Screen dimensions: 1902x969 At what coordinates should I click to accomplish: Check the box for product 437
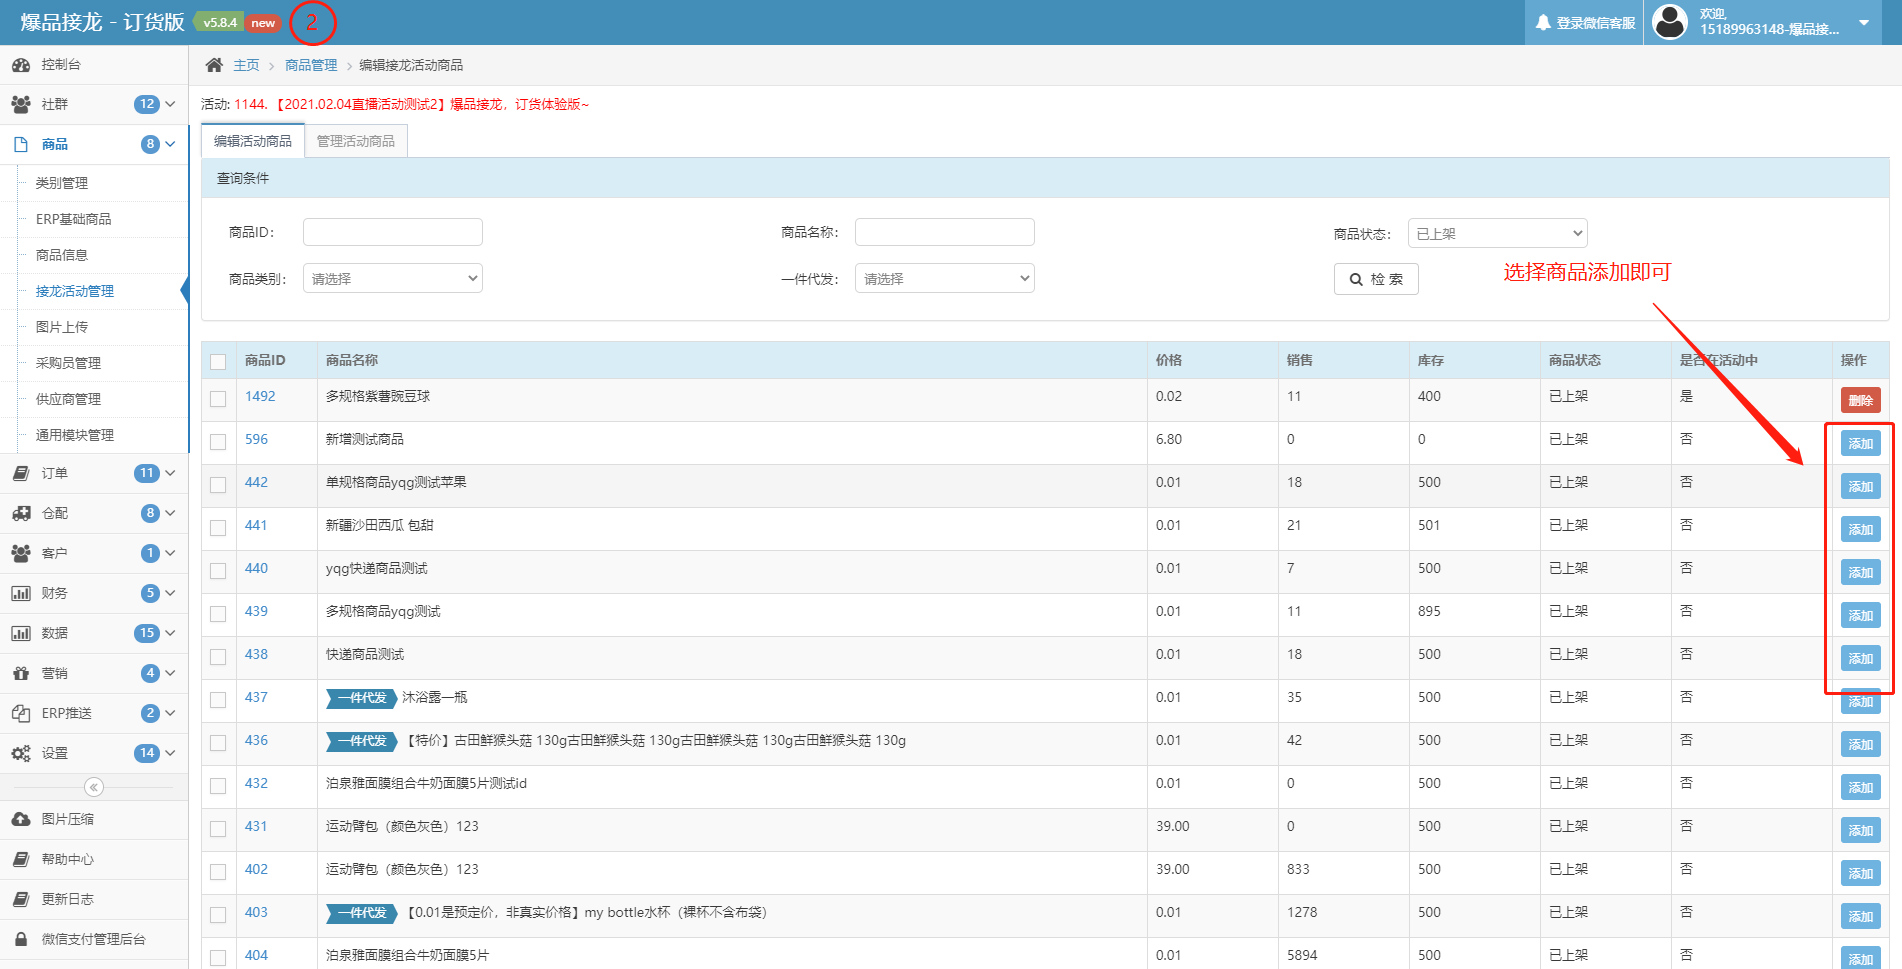coord(218,700)
